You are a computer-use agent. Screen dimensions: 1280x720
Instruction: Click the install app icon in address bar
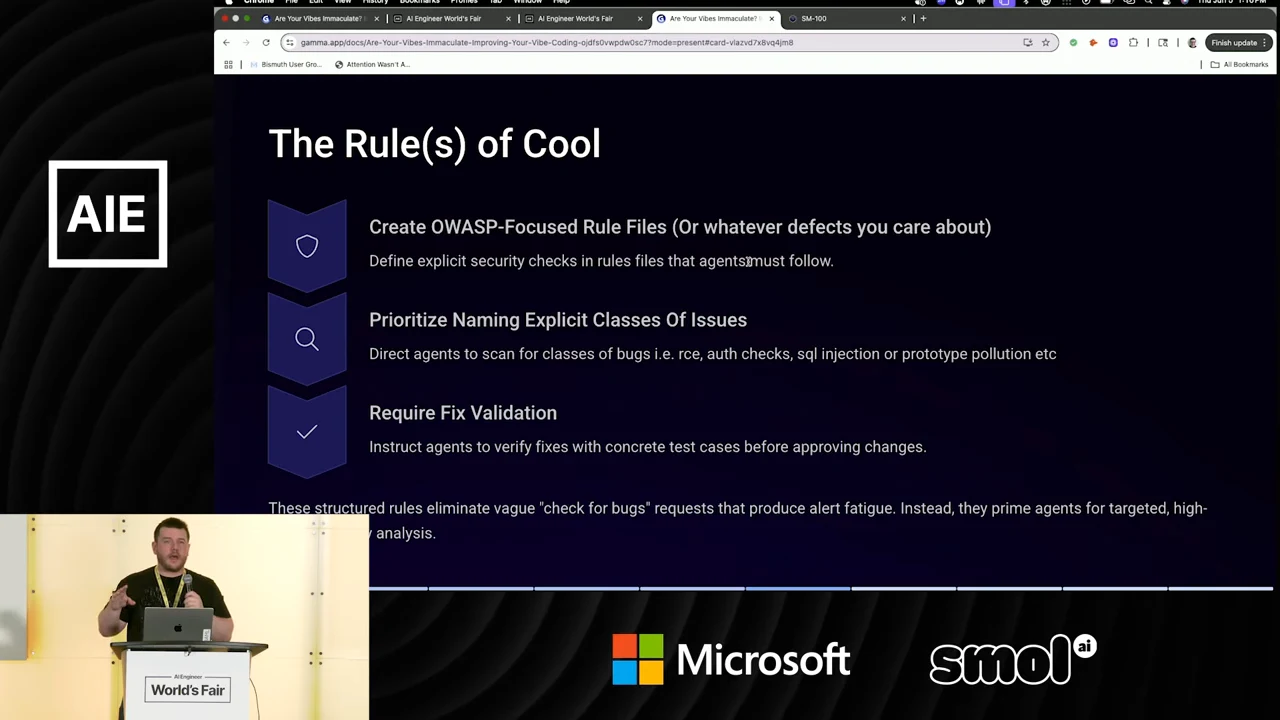pyautogui.click(x=1027, y=42)
